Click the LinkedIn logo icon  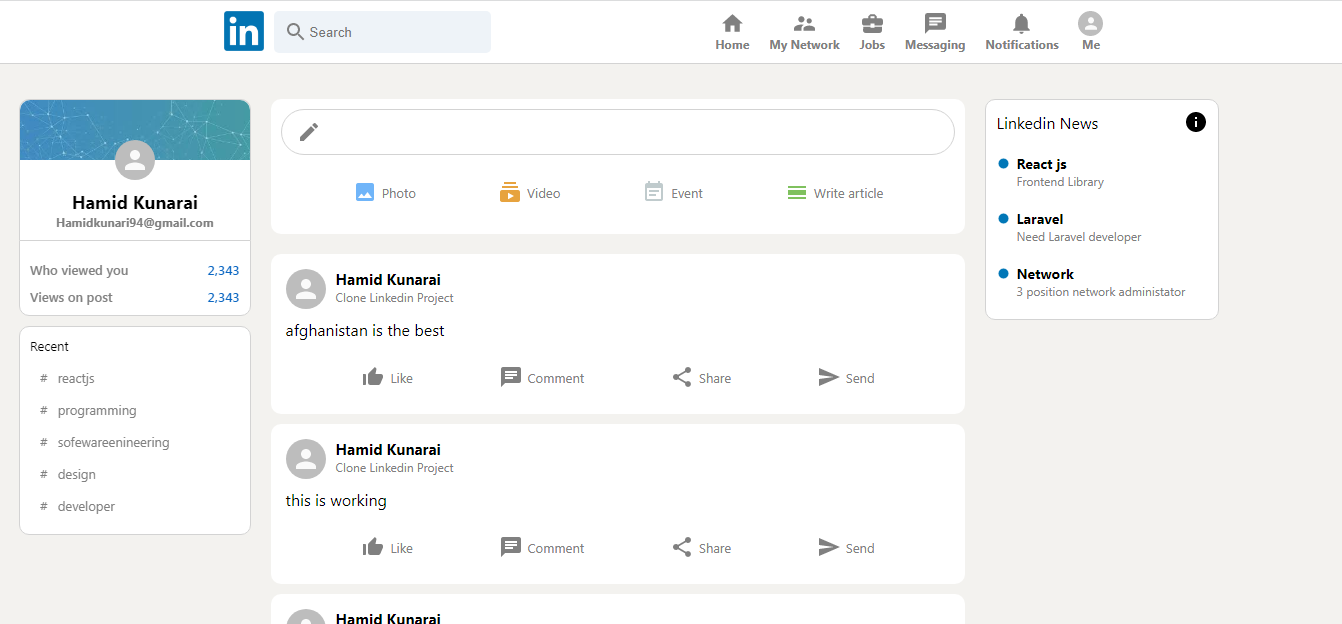coord(244,32)
